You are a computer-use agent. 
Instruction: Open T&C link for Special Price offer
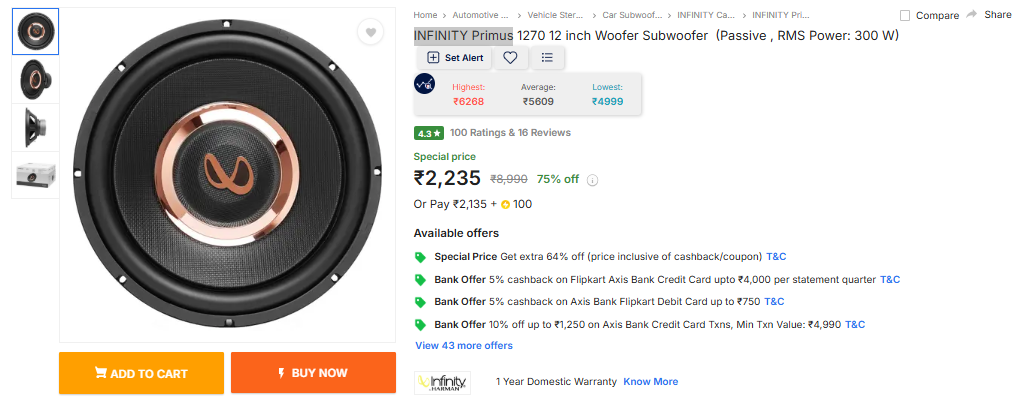point(776,257)
